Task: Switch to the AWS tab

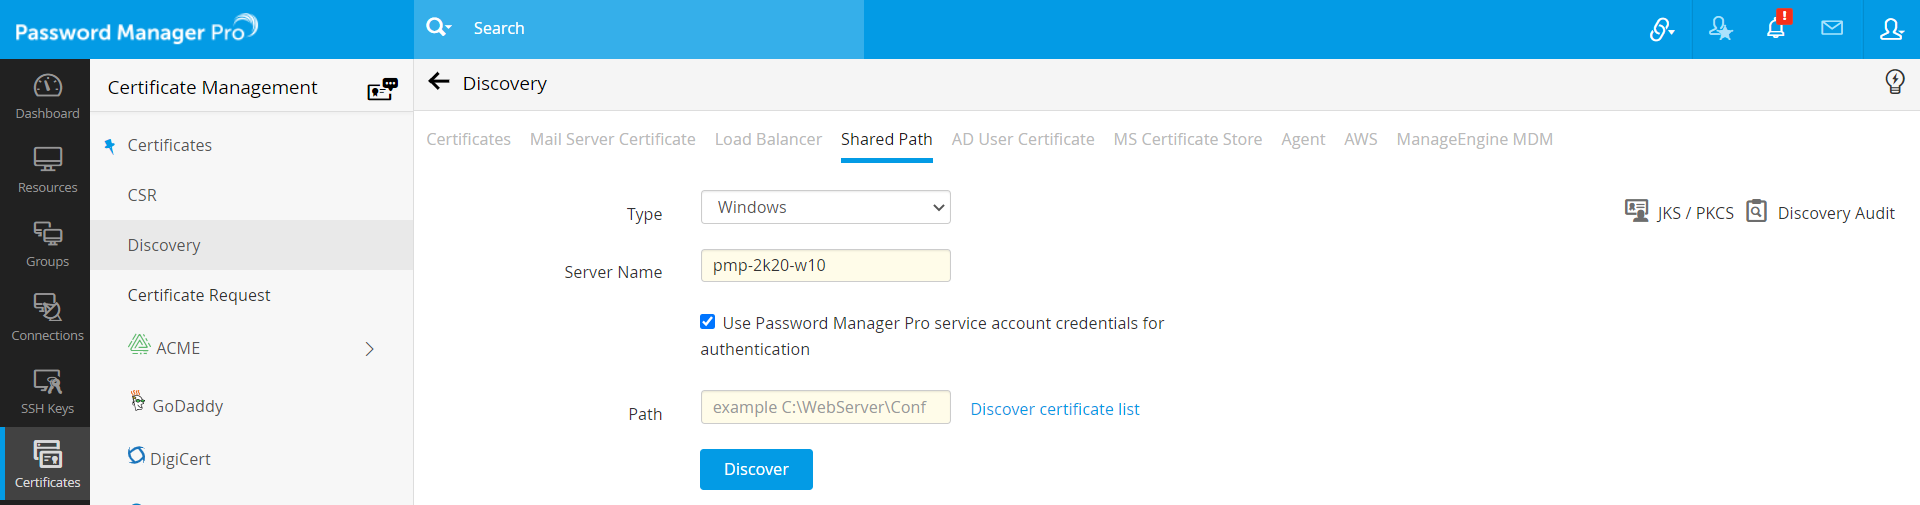Action: coord(1361,139)
